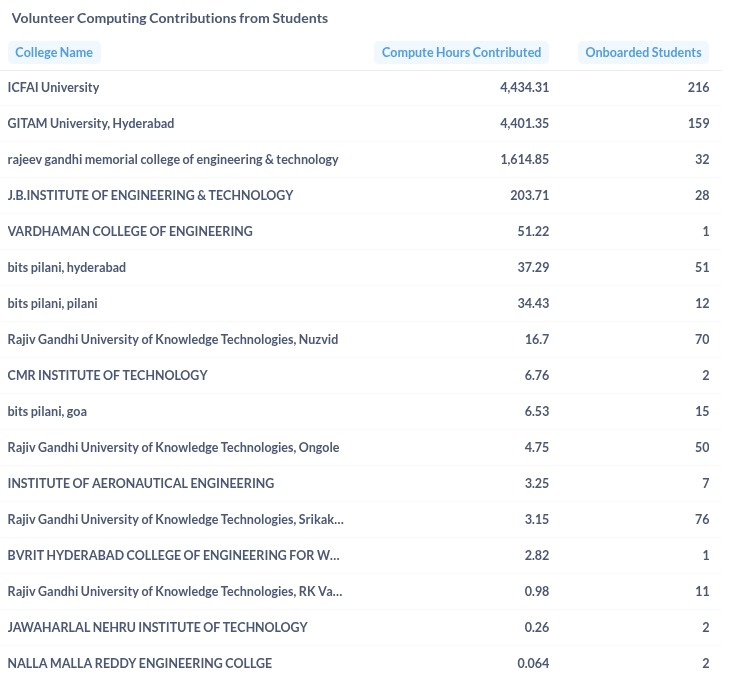Click students count in BVRIT HYDERABAD row
The height and width of the screenshot is (679, 729).
[706, 555]
